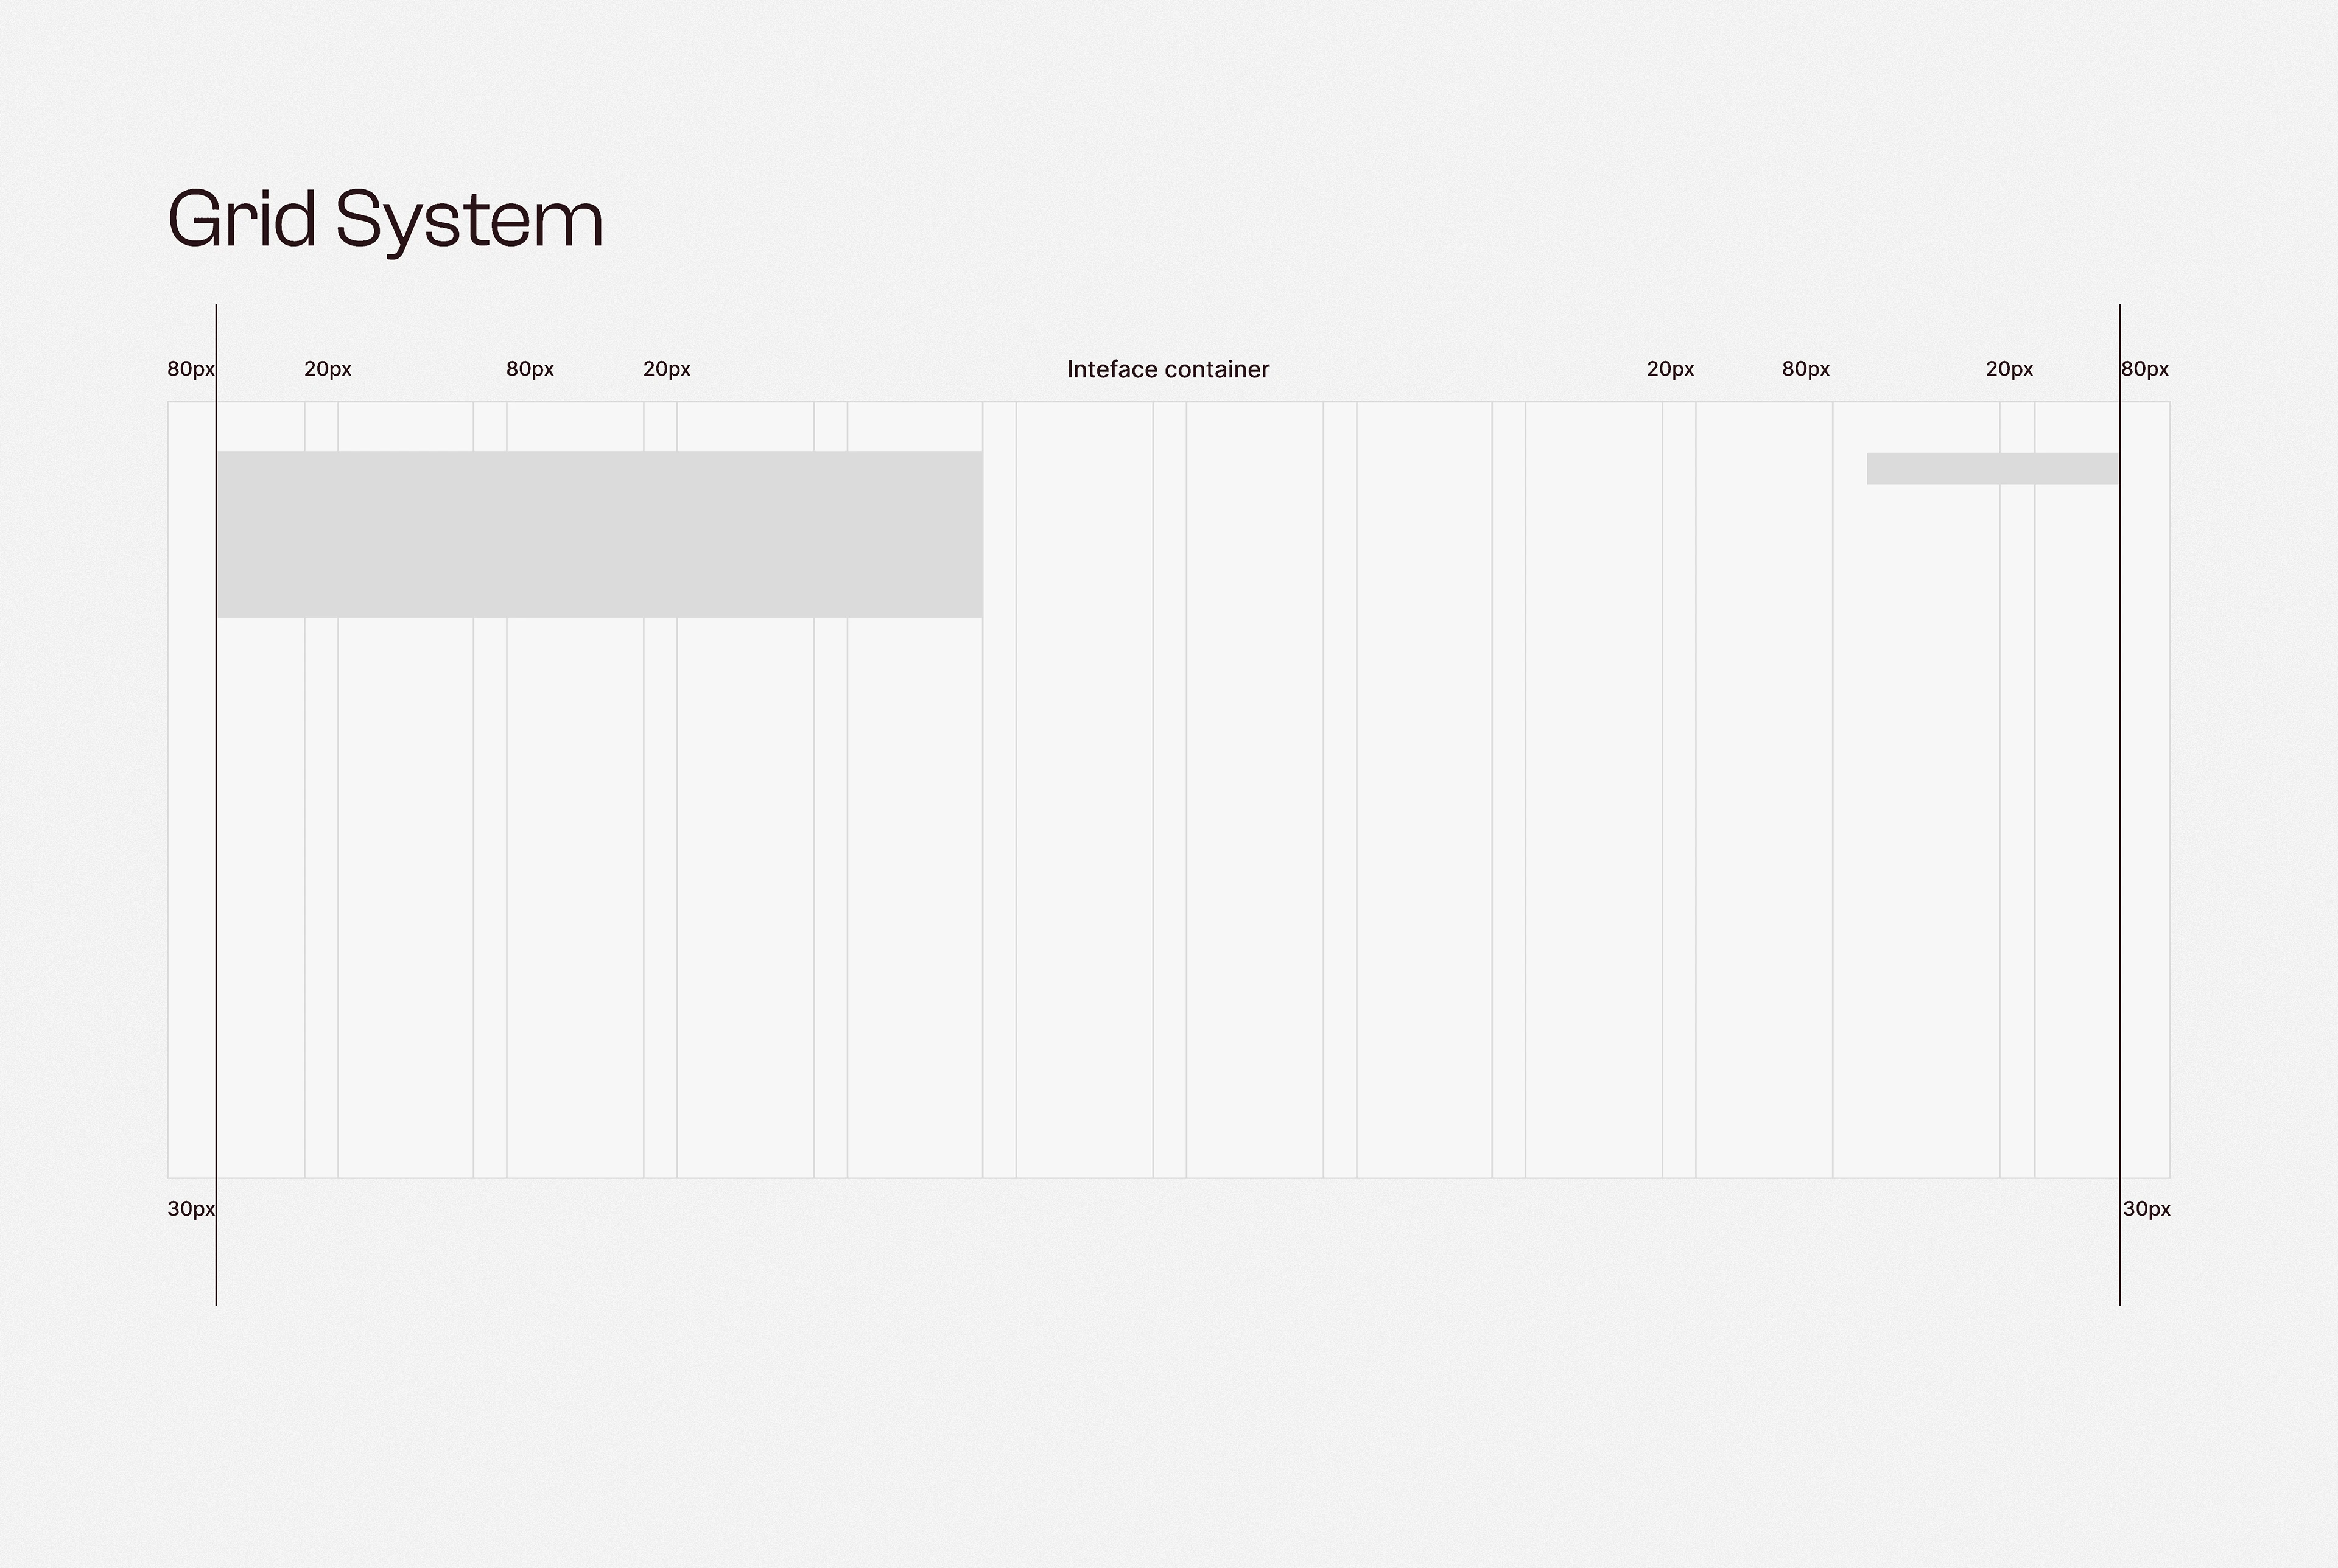Click the large gray placeholder block
Image resolution: width=2338 pixels, height=1568 pixels.
(x=599, y=534)
